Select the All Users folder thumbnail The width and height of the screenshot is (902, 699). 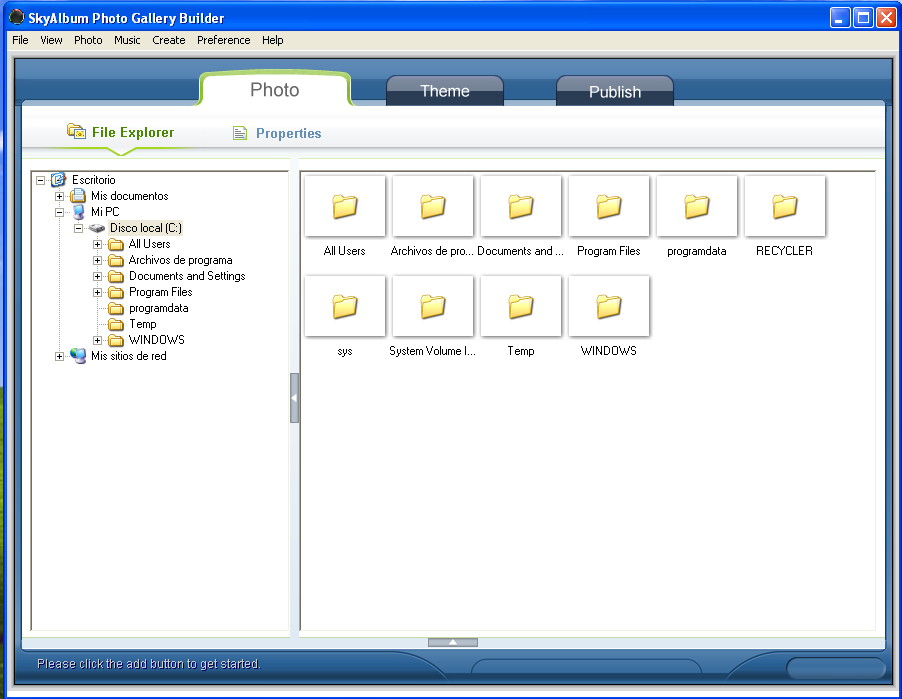345,206
